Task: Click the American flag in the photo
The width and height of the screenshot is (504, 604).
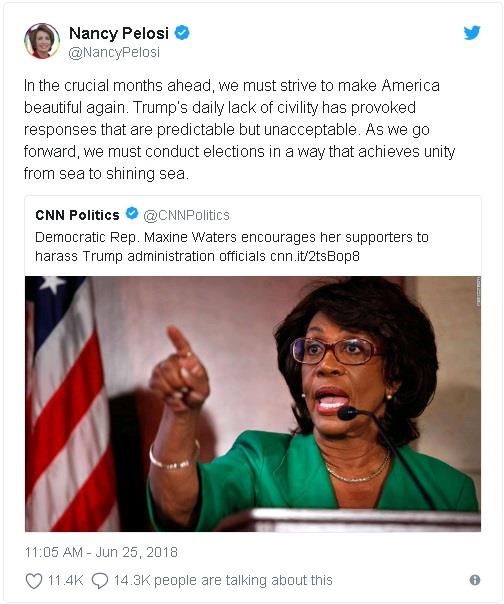Action: tap(67, 404)
